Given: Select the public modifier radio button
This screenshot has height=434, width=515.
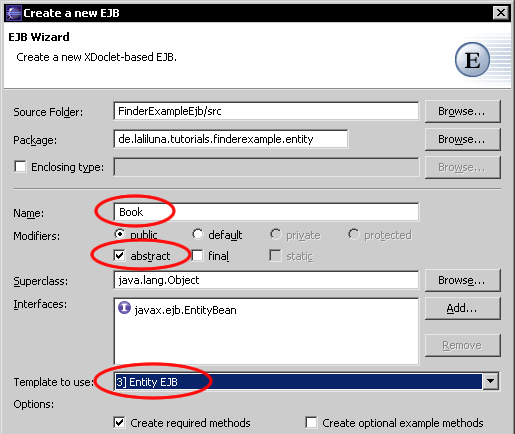Looking at the screenshot, I should point(119,234).
